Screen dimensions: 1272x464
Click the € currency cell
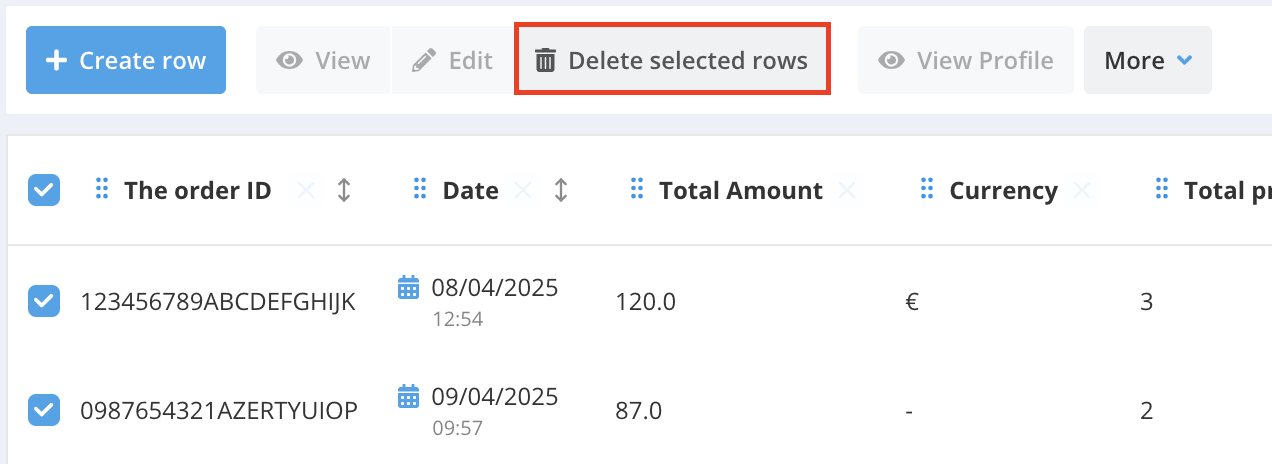coord(911,301)
